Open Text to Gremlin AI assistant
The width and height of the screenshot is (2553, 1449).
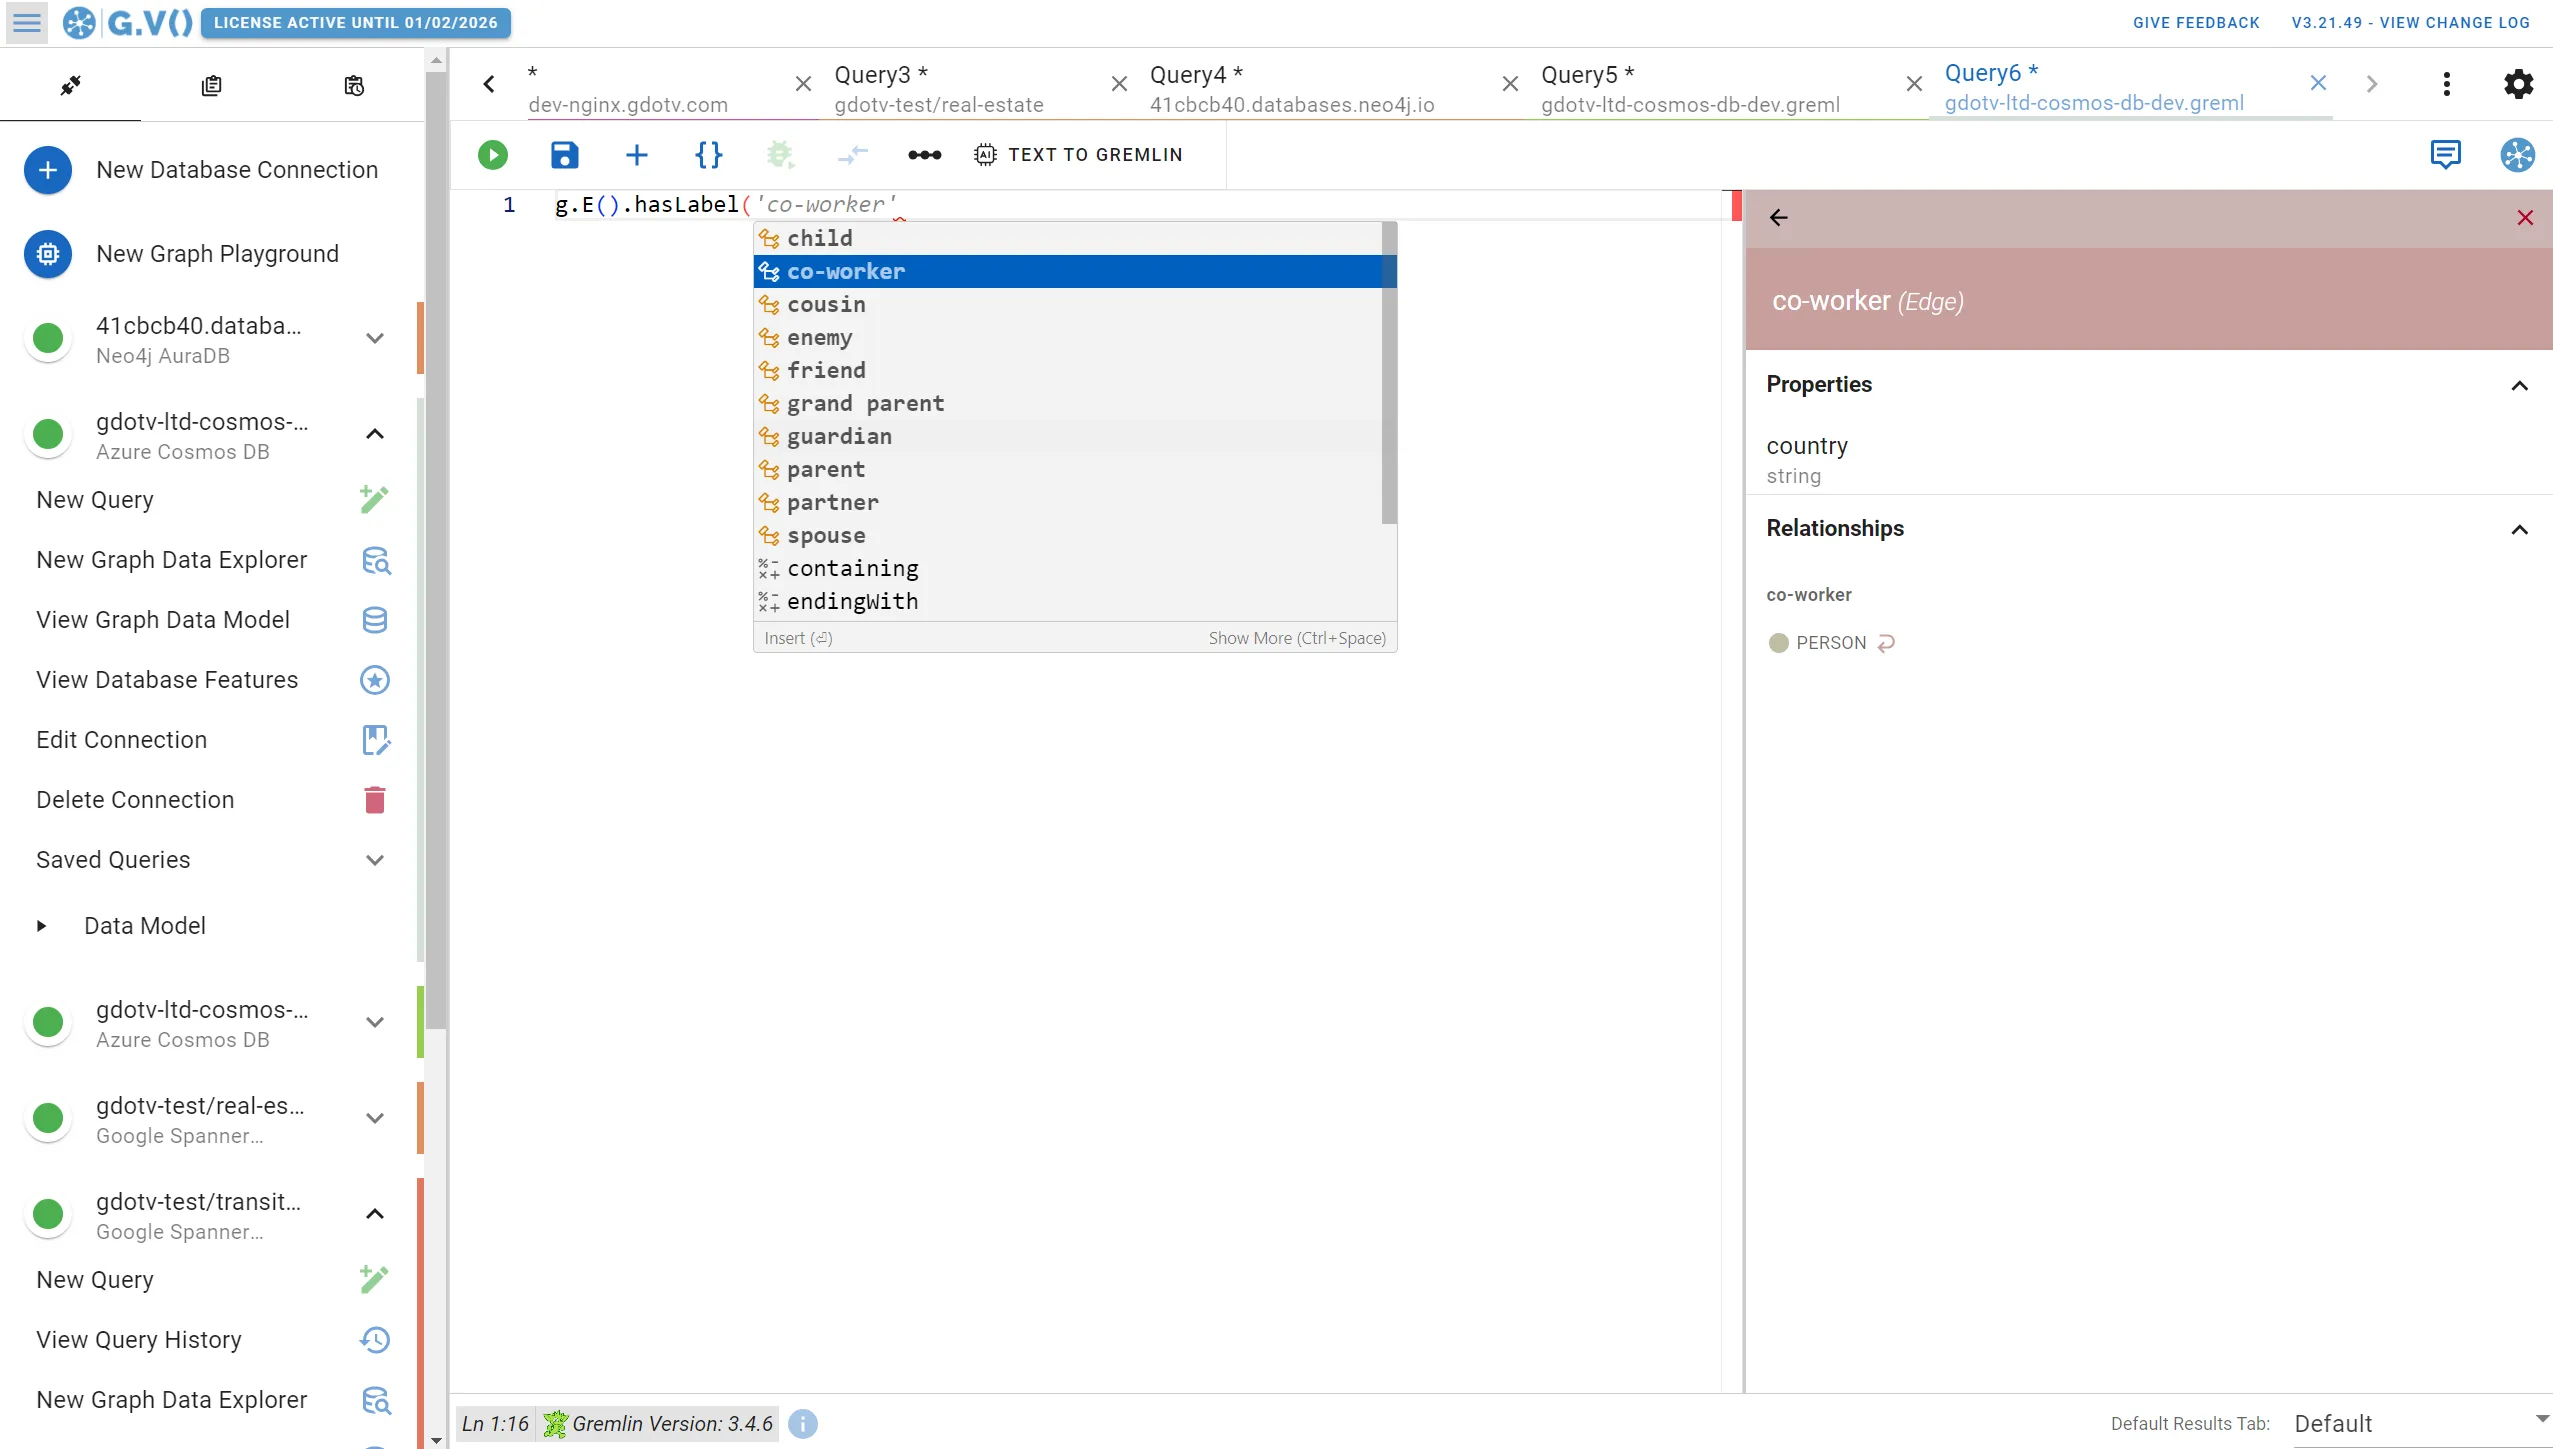pos(1078,155)
